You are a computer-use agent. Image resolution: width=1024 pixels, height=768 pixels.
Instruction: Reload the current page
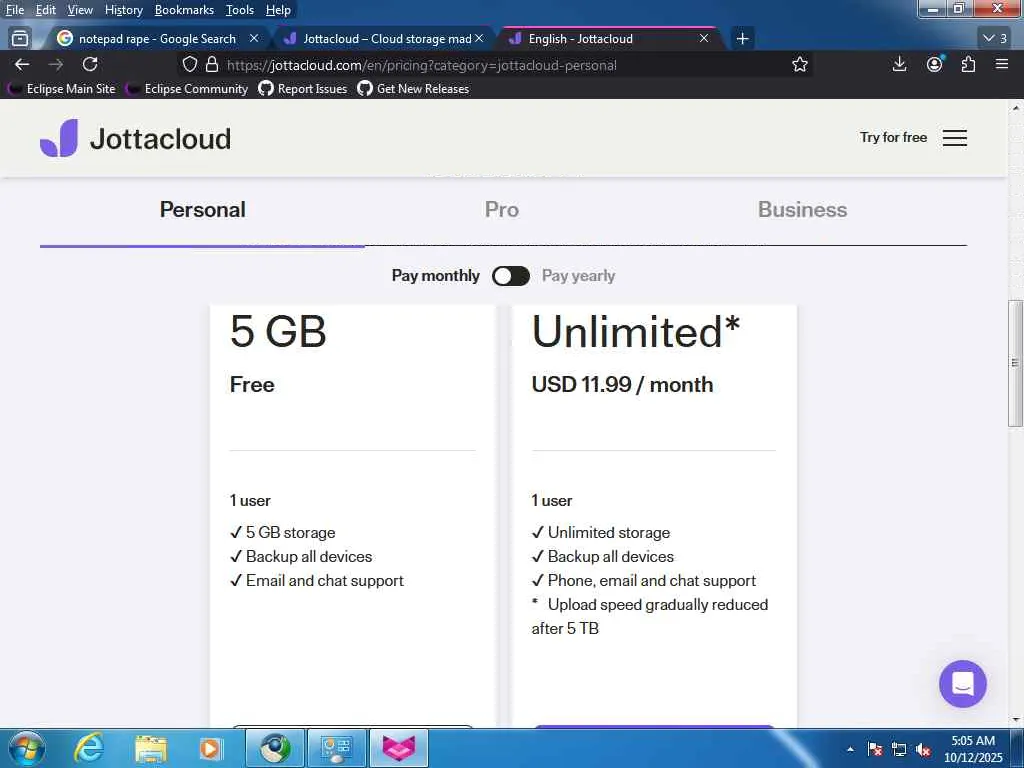point(90,64)
